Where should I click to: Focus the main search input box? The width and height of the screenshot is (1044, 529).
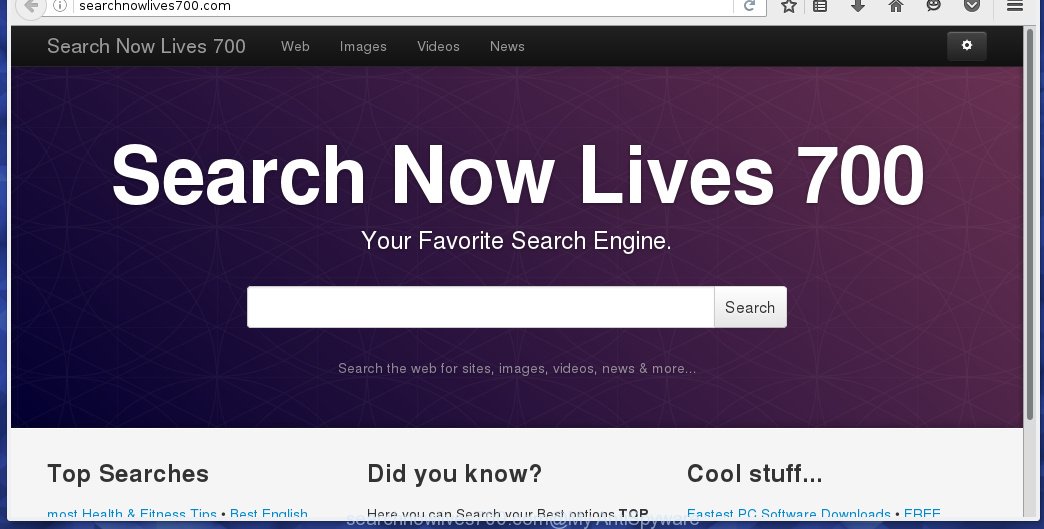(x=481, y=307)
